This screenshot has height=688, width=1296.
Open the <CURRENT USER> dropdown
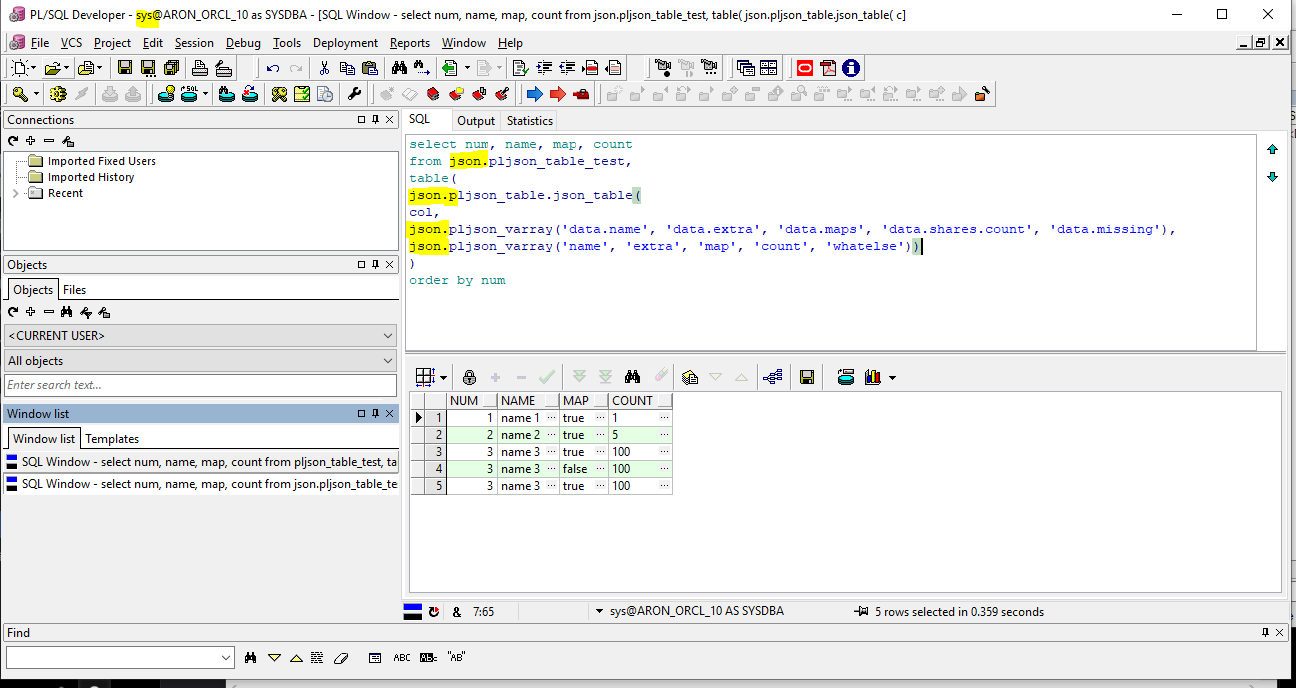coord(387,335)
